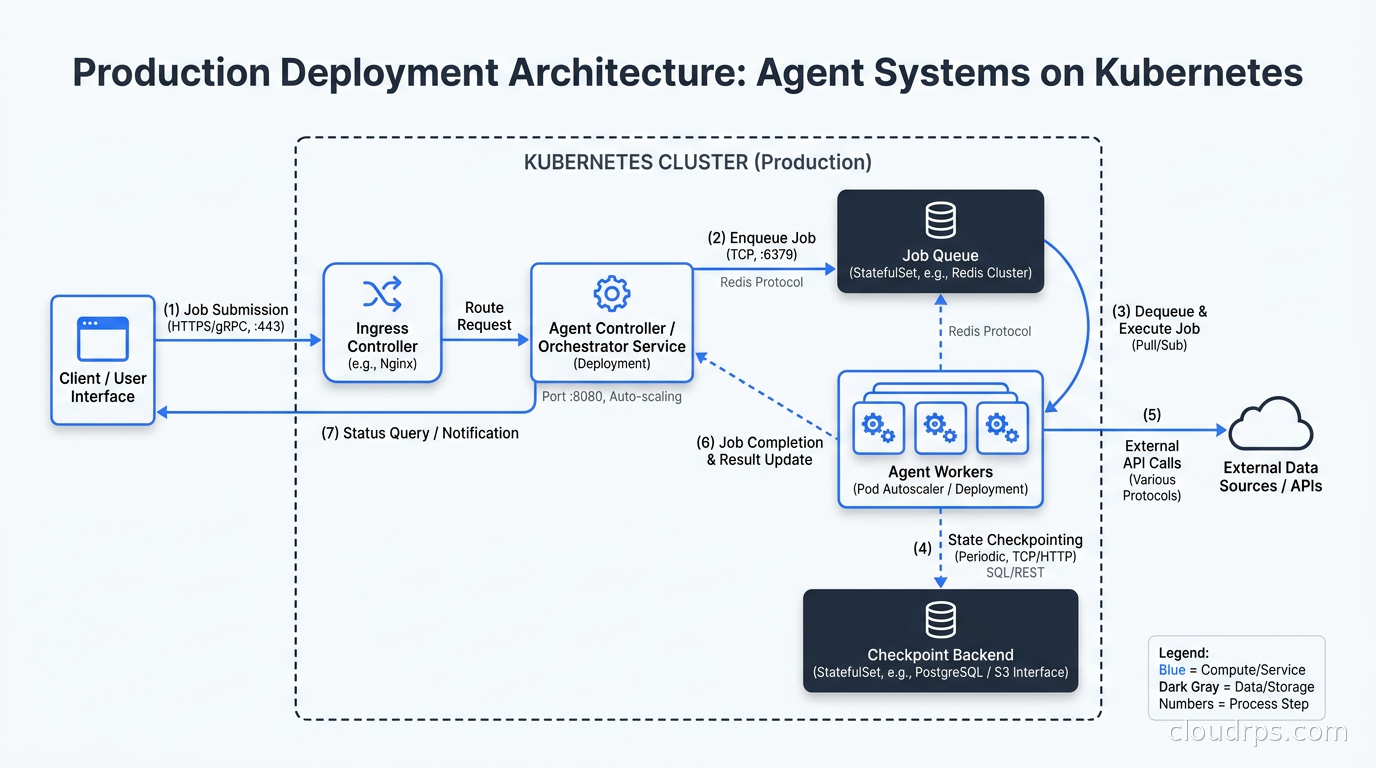Image resolution: width=1376 pixels, height=768 pixels.
Task: Click the 'Checkpoint Backend' label
Action: tap(940, 655)
